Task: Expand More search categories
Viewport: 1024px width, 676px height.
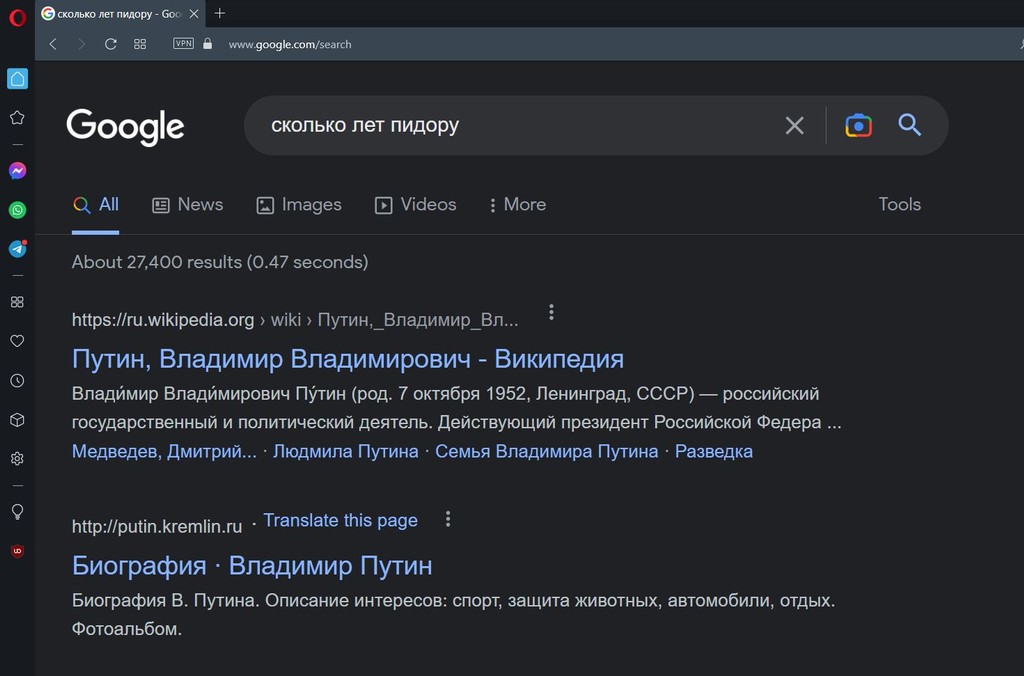Action: click(x=517, y=204)
